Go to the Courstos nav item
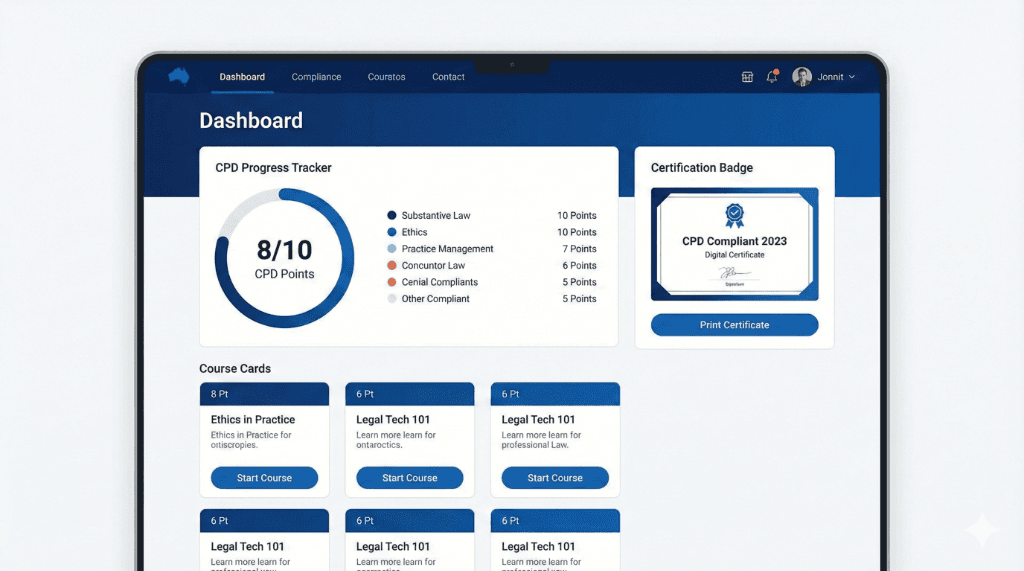This screenshot has height=571, width=1024. 386,77
